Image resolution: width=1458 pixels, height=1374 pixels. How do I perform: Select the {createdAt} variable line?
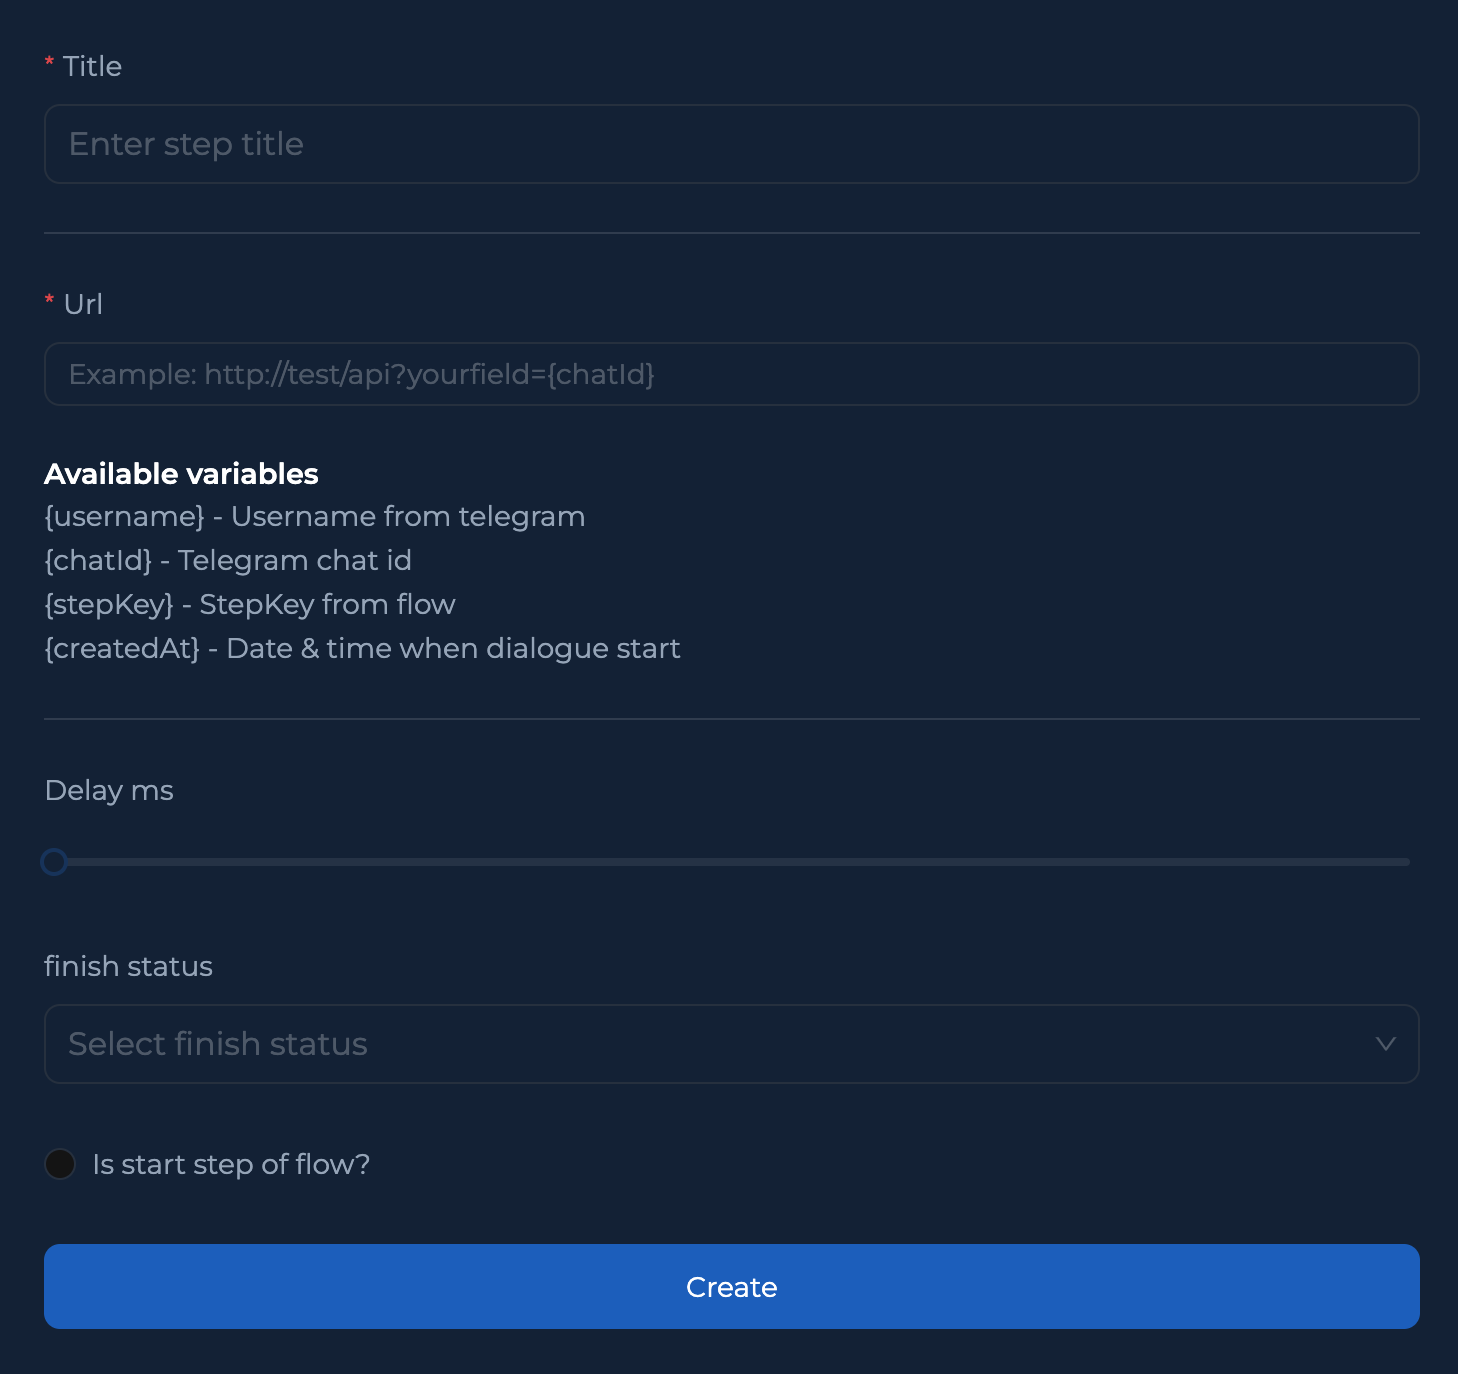point(362,649)
